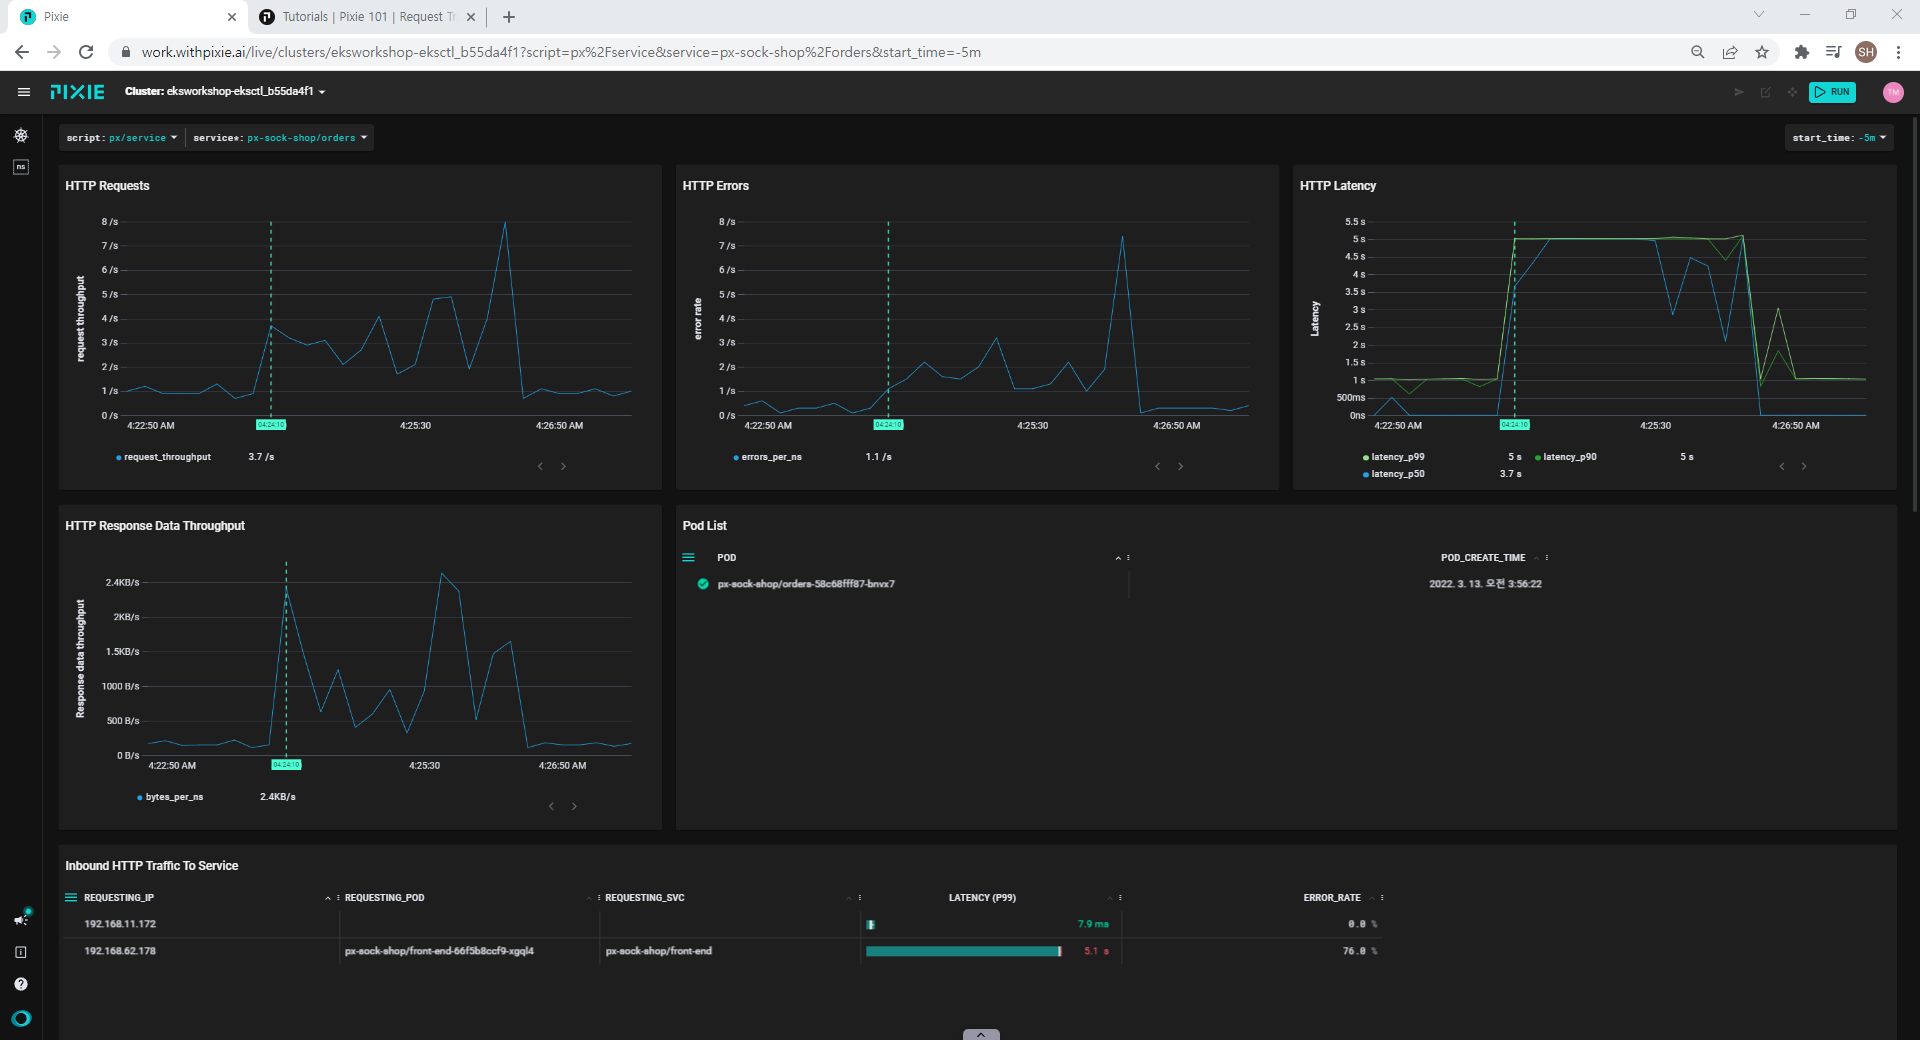Open the announcements megaphone icon

21,919
